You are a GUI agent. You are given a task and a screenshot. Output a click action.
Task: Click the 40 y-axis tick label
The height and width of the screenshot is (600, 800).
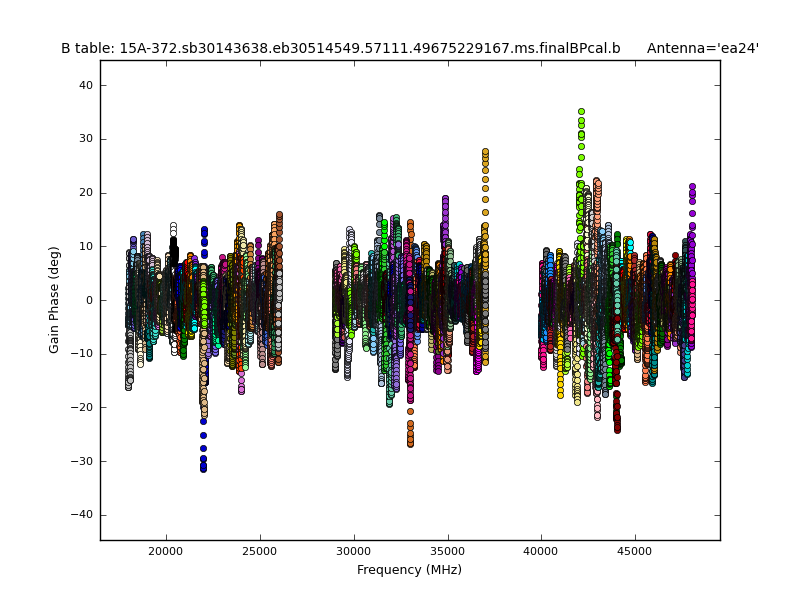coord(86,86)
